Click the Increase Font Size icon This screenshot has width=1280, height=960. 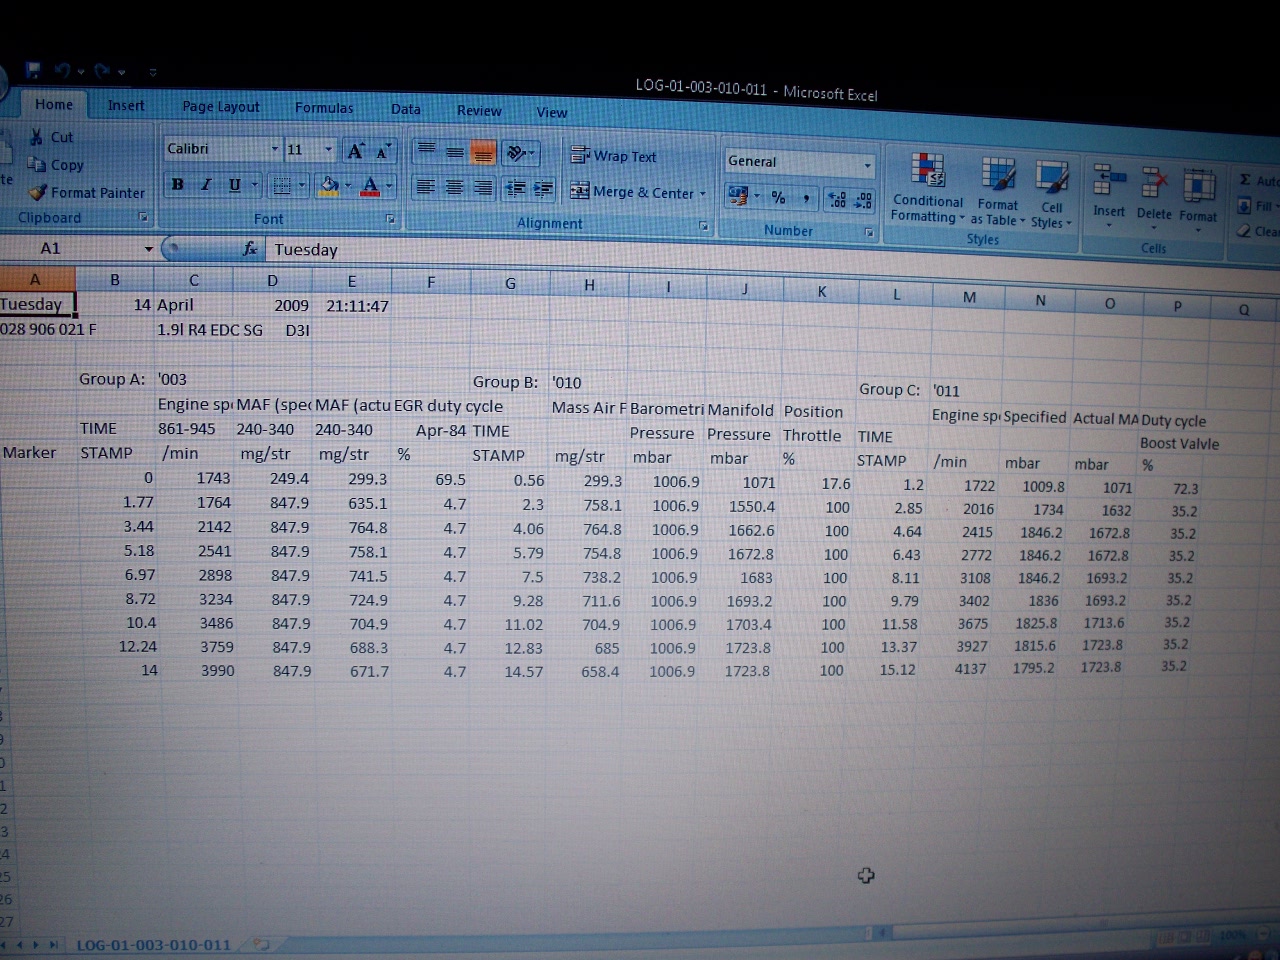click(355, 151)
